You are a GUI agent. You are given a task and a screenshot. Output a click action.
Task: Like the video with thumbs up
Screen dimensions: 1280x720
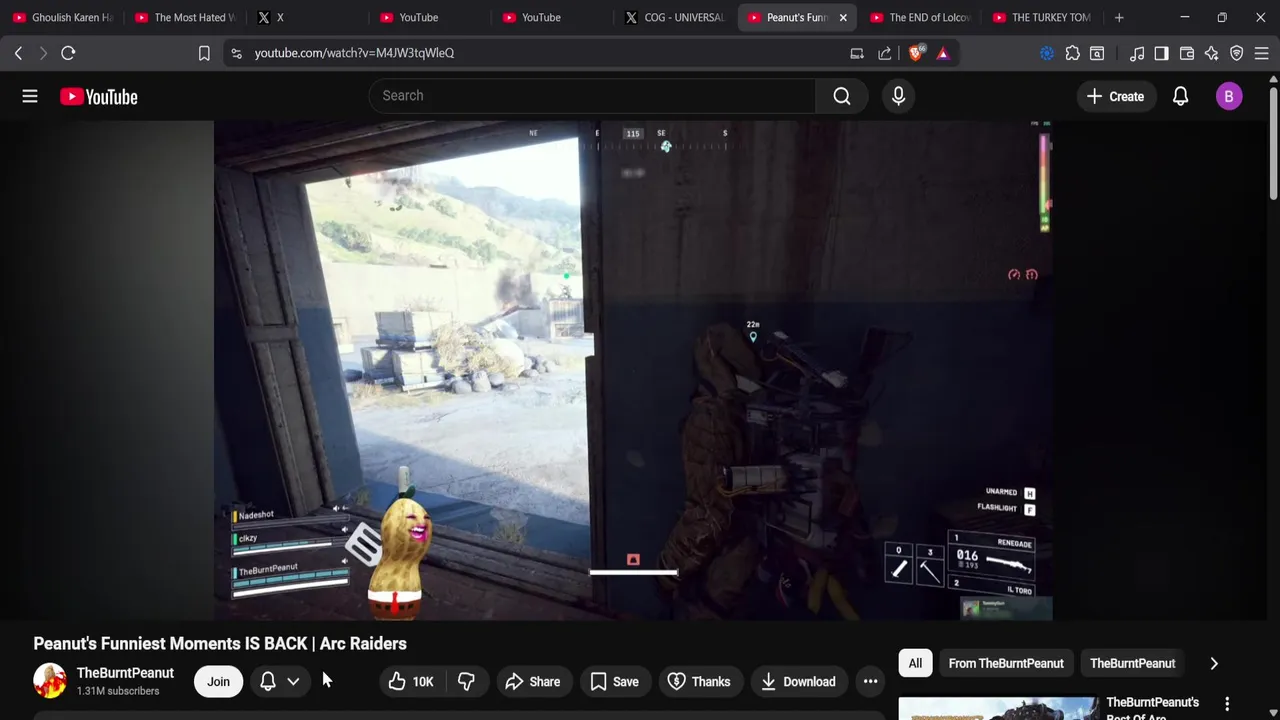(x=411, y=682)
